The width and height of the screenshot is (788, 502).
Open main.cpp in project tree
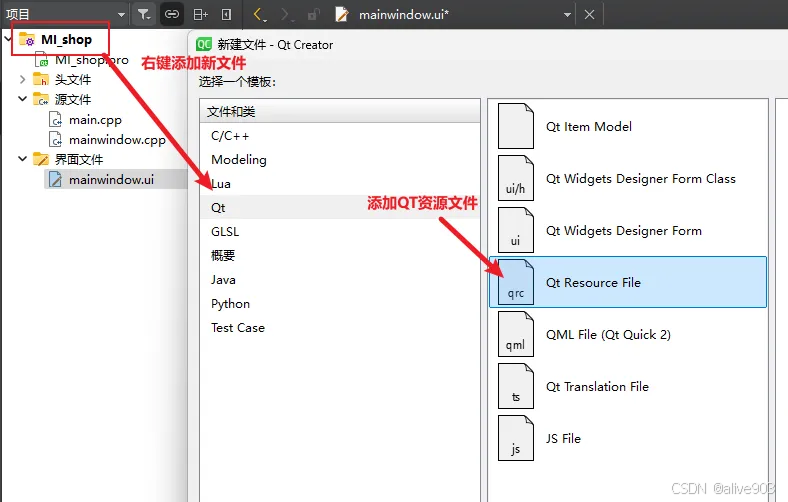pyautogui.click(x=95, y=120)
